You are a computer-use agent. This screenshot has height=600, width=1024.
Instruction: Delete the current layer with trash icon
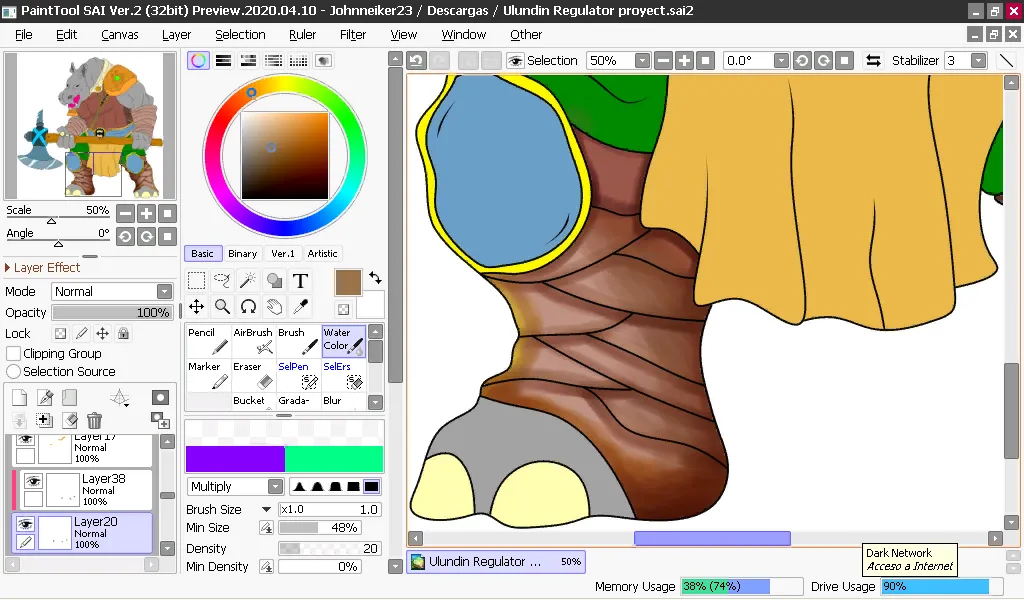click(x=95, y=420)
